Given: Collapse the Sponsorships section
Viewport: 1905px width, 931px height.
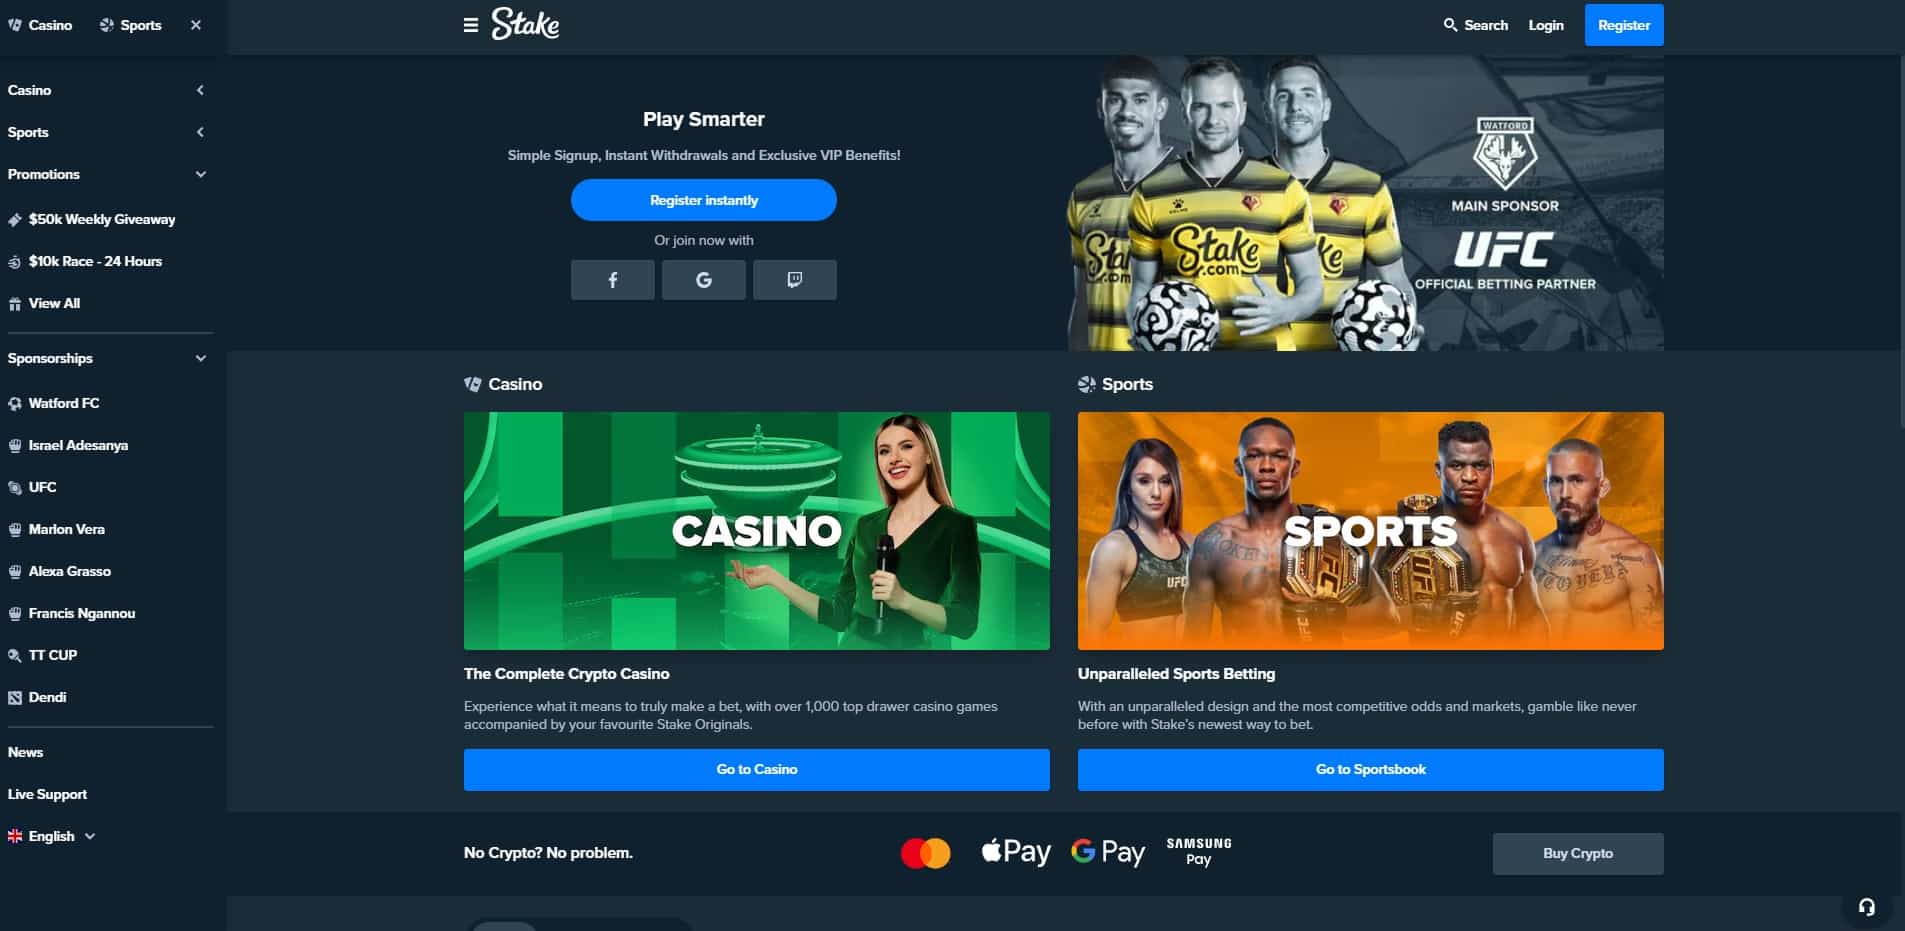Looking at the screenshot, I should (x=110, y=358).
